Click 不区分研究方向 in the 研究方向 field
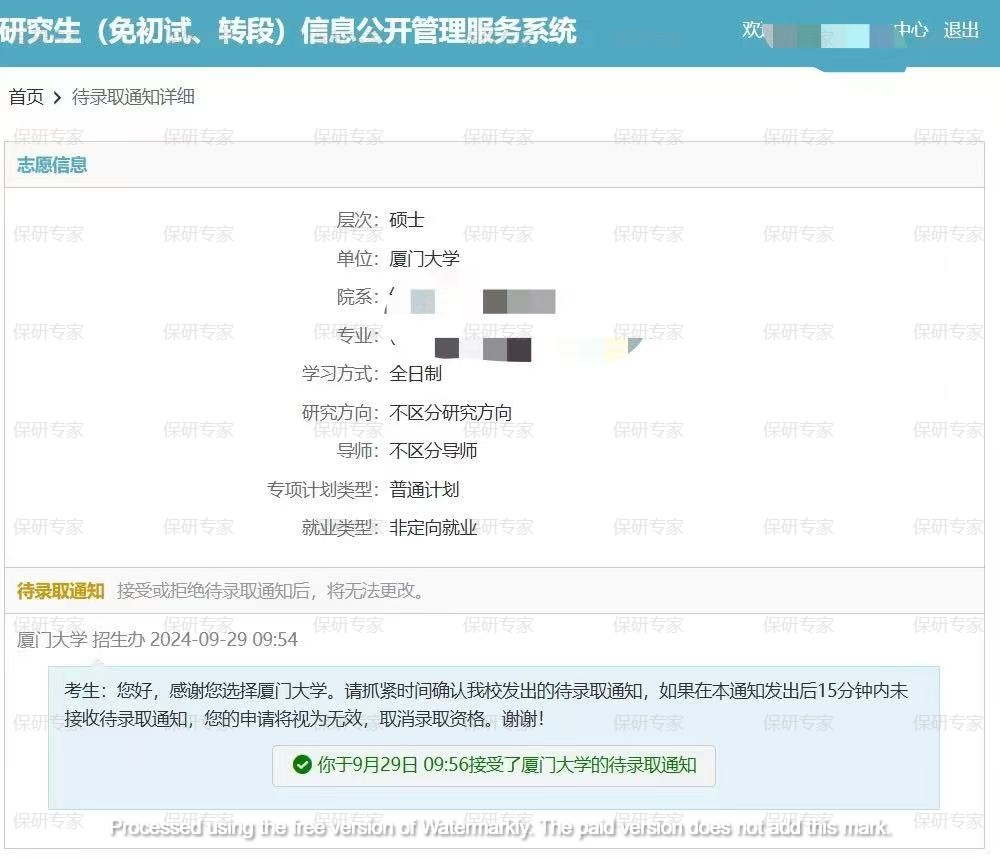 coord(452,412)
